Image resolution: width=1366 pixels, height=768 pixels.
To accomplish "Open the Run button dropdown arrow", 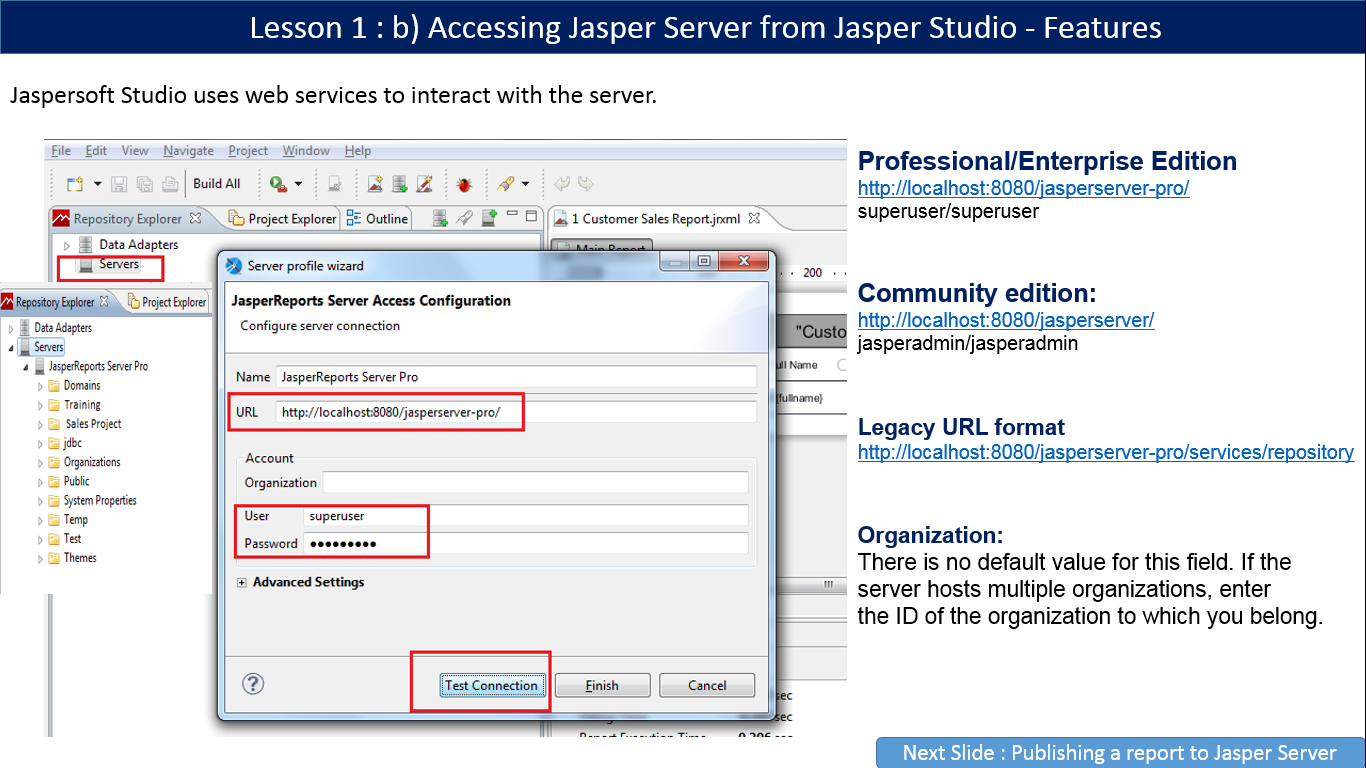I will click(x=297, y=184).
